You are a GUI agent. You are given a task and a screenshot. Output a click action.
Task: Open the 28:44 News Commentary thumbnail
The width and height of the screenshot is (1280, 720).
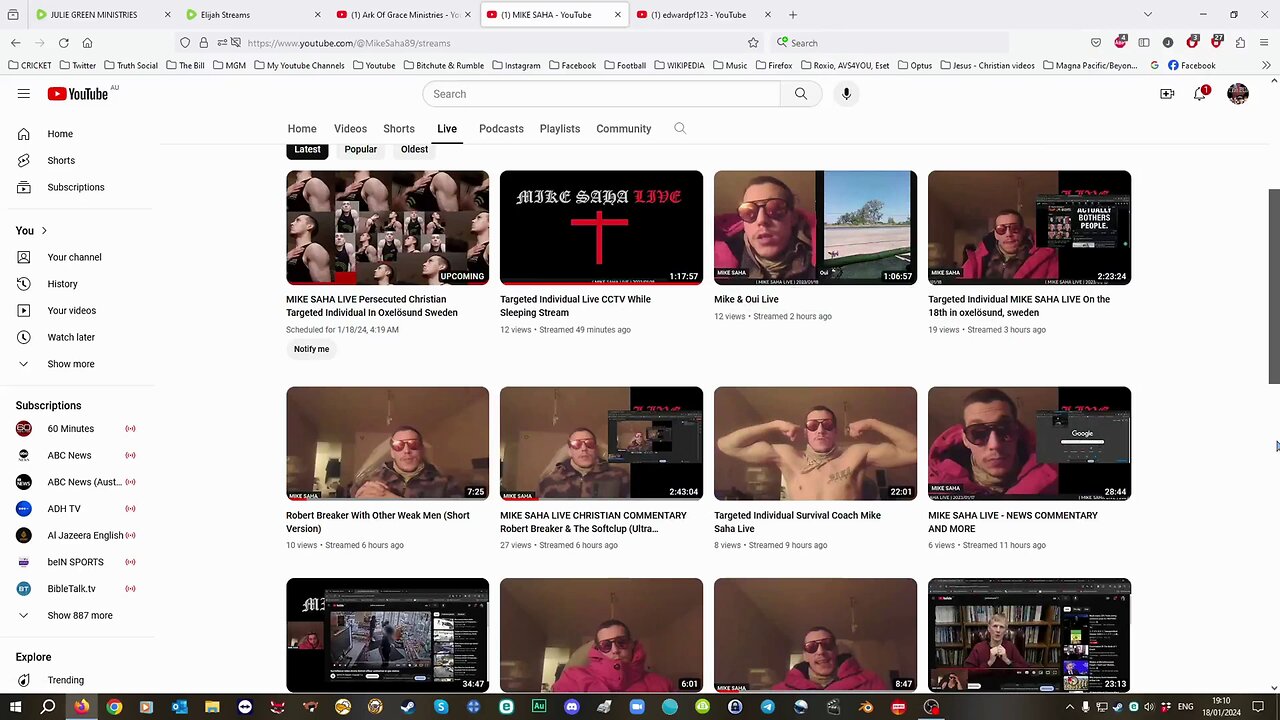(x=1029, y=443)
